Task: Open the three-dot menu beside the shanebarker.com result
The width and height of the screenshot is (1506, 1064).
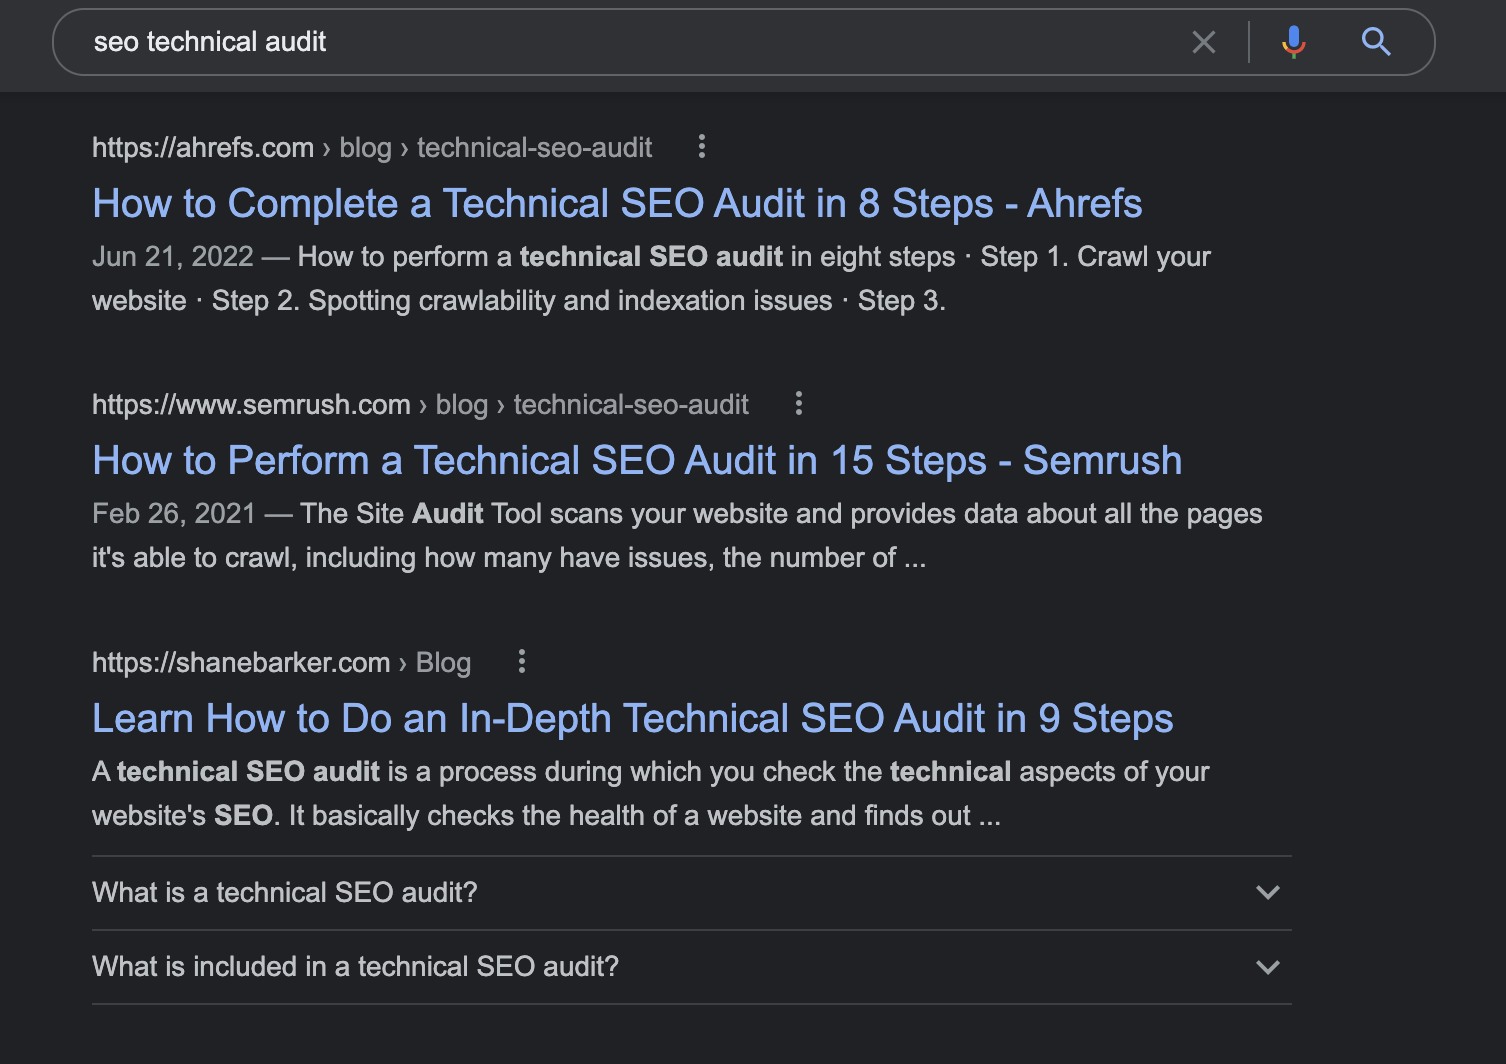Action: (x=521, y=661)
